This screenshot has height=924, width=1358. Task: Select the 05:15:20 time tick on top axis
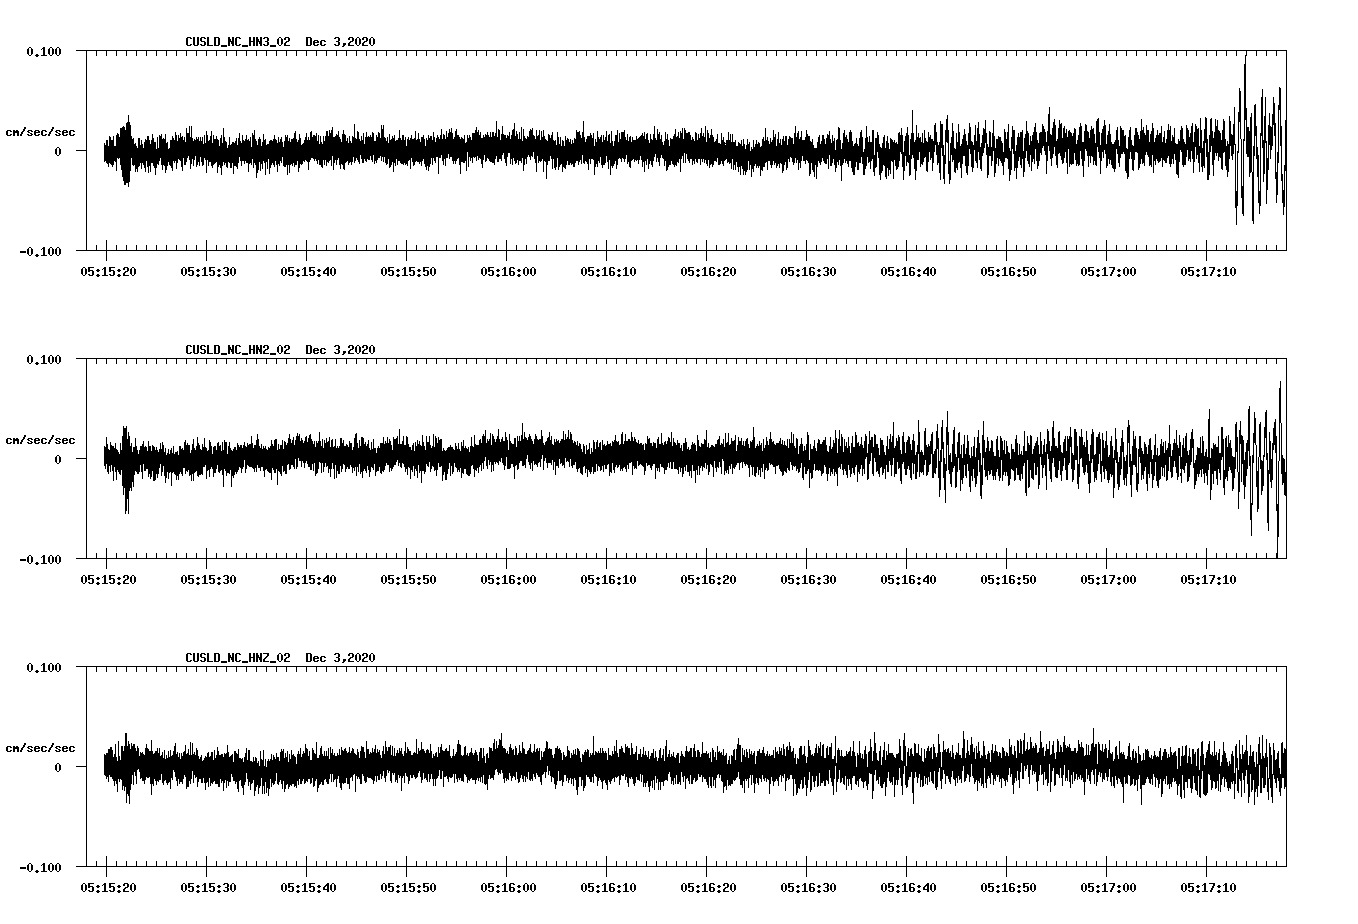[x=106, y=270]
